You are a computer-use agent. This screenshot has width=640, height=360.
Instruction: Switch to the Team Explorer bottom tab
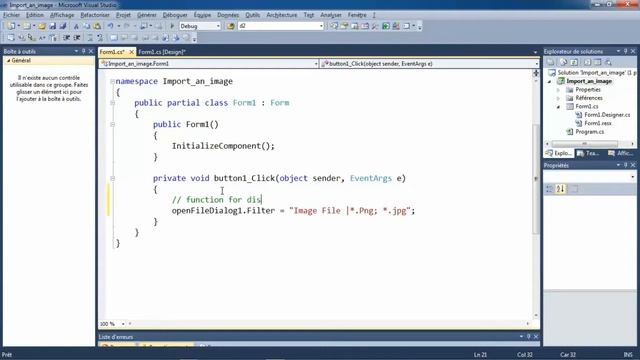[588, 153]
